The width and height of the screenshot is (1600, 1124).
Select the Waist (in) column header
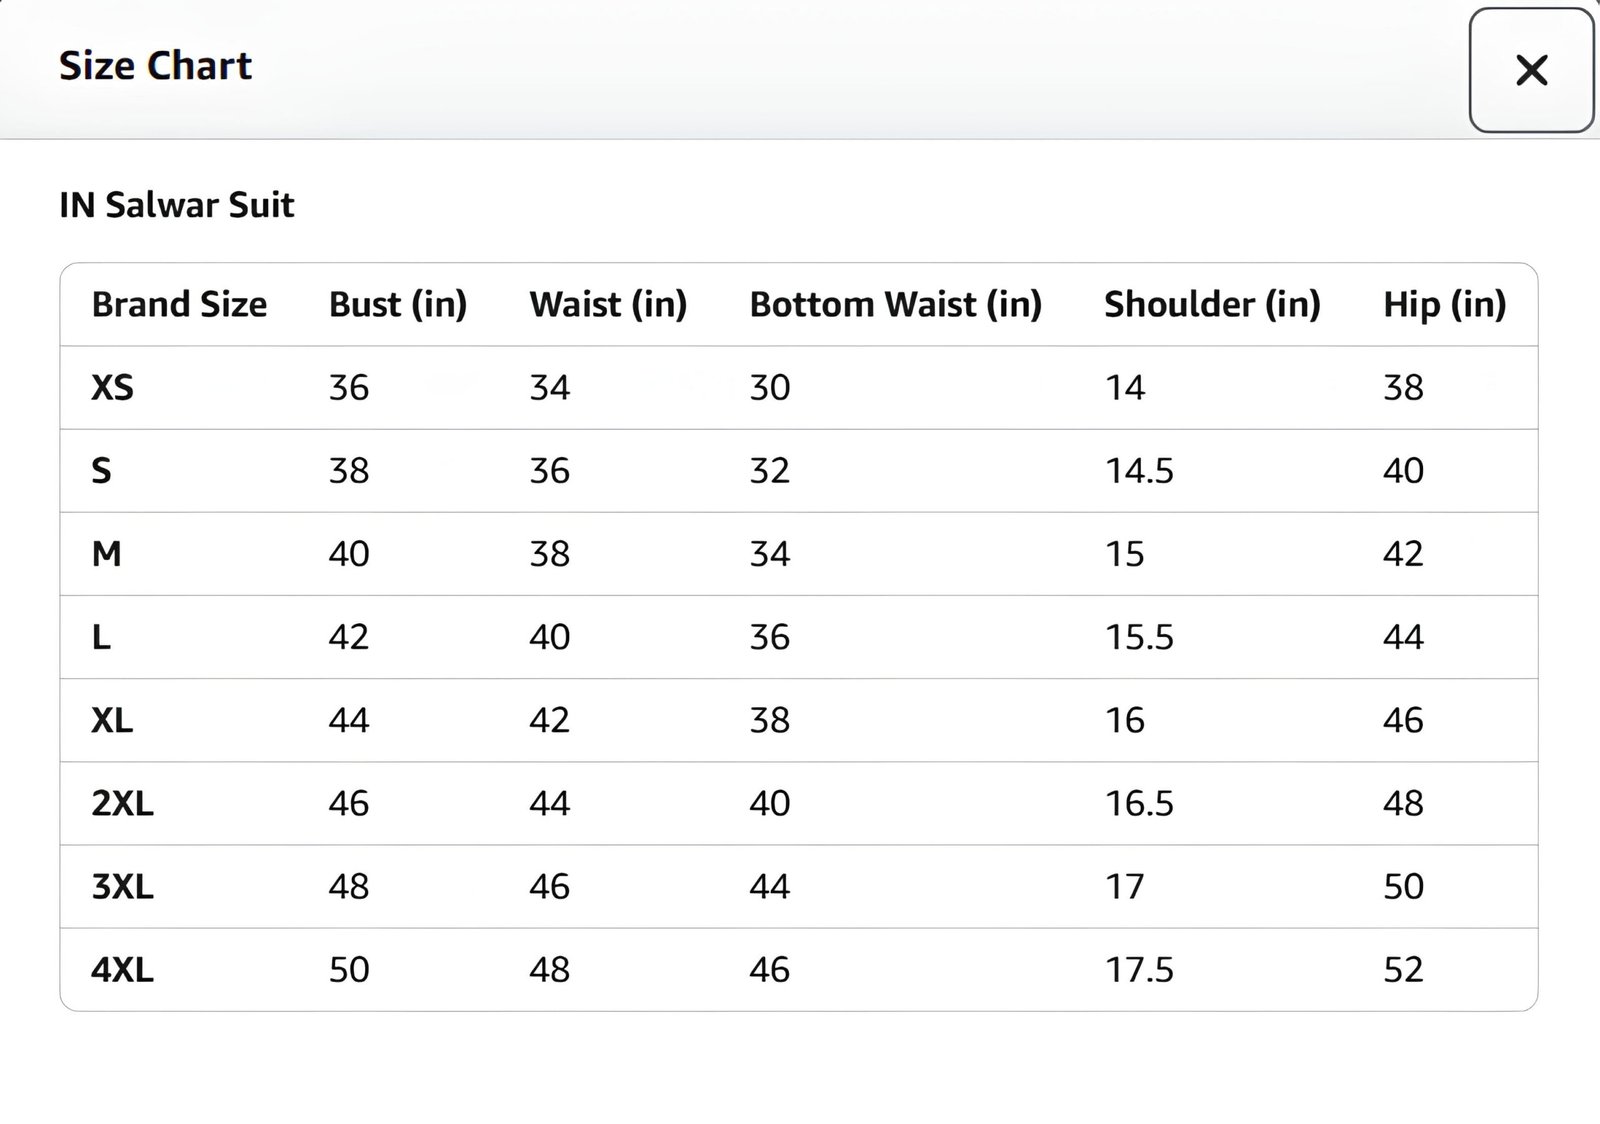tap(608, 304)
